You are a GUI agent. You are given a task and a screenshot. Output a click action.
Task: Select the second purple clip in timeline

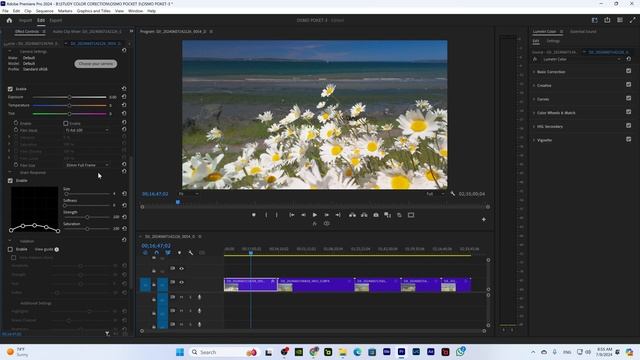coord(316,285)
